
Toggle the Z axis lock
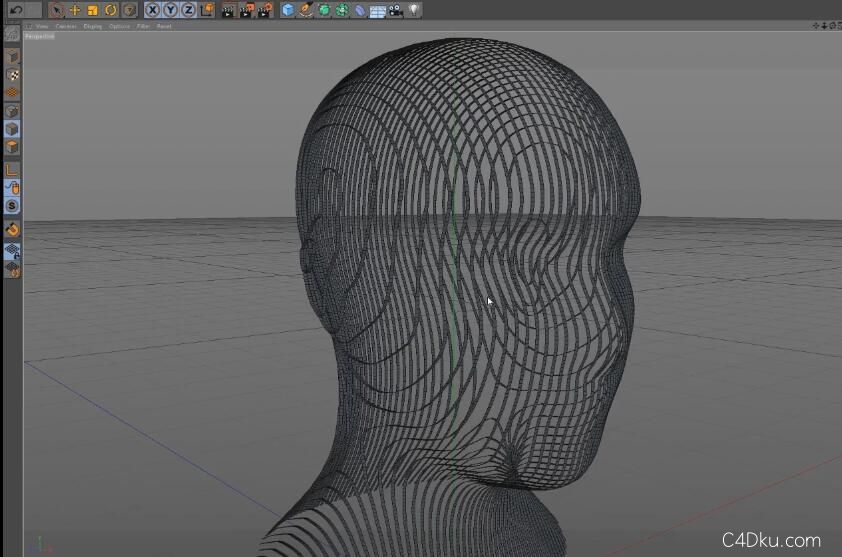pos(188,10)
